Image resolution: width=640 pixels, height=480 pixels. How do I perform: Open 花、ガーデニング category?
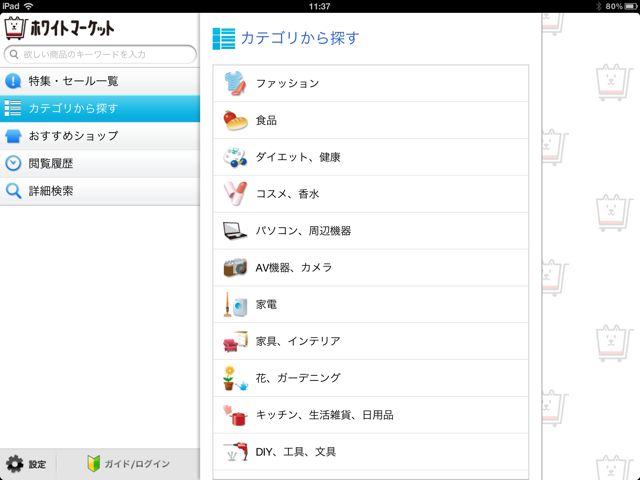point(371,378)
